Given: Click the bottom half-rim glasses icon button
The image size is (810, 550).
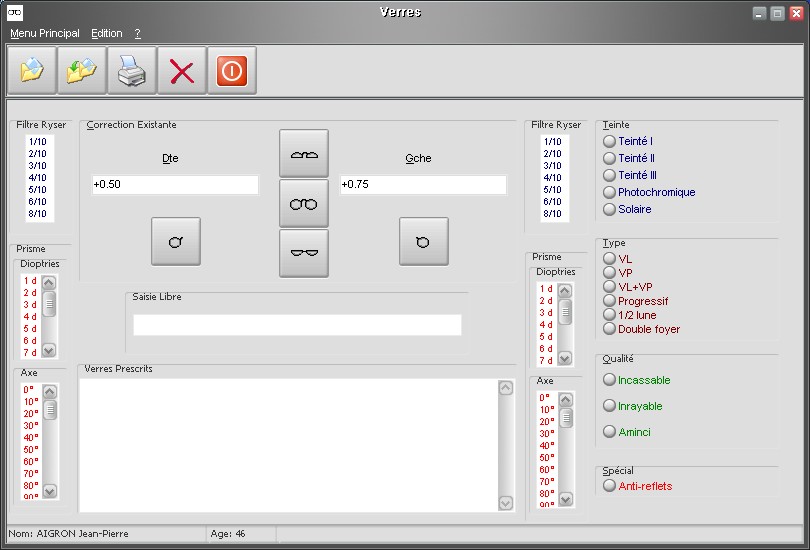Looking at the screenshot, I should pyautogui.click(x=304, y=253).
